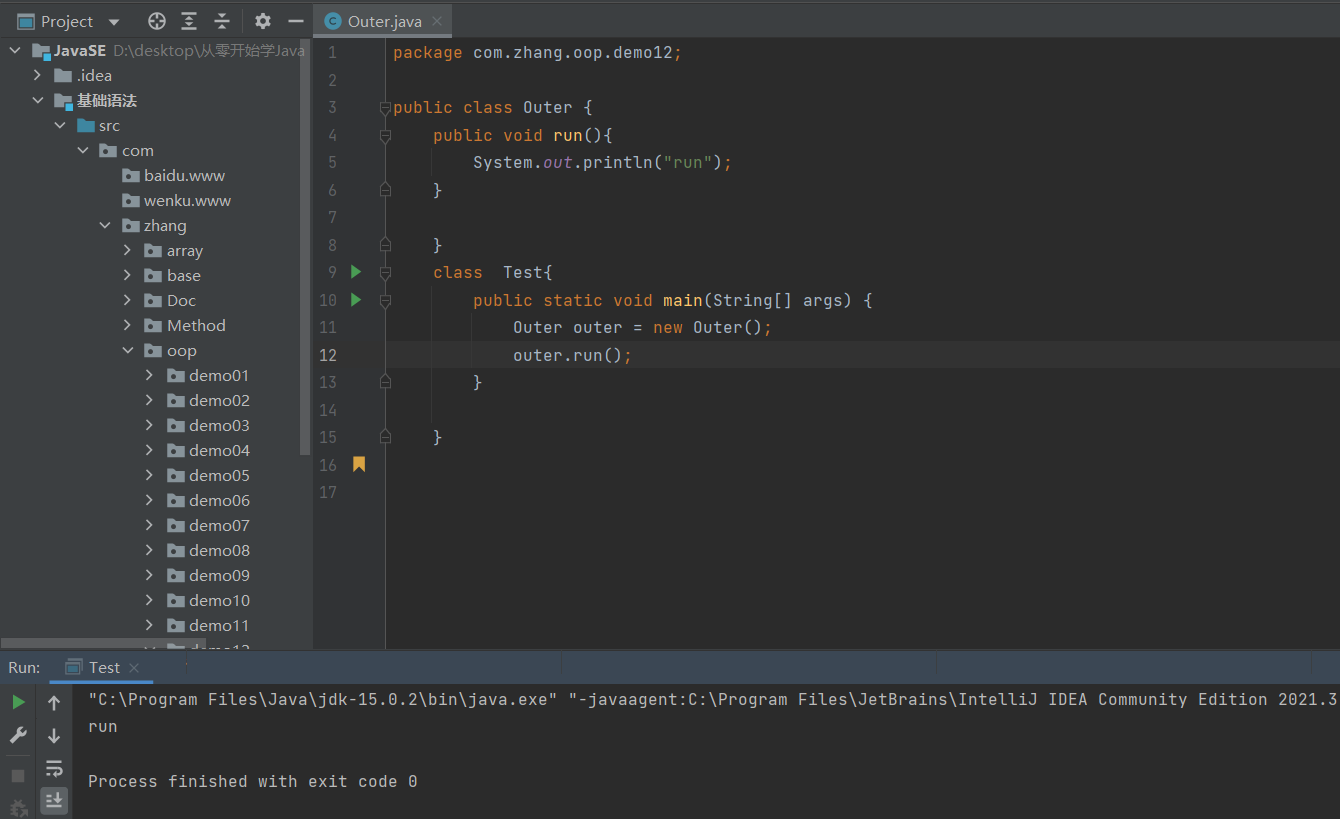Click the package com.zhang.oop.demo12 statement
Screen dimensions: 1340x819
[x=537, y=52]
